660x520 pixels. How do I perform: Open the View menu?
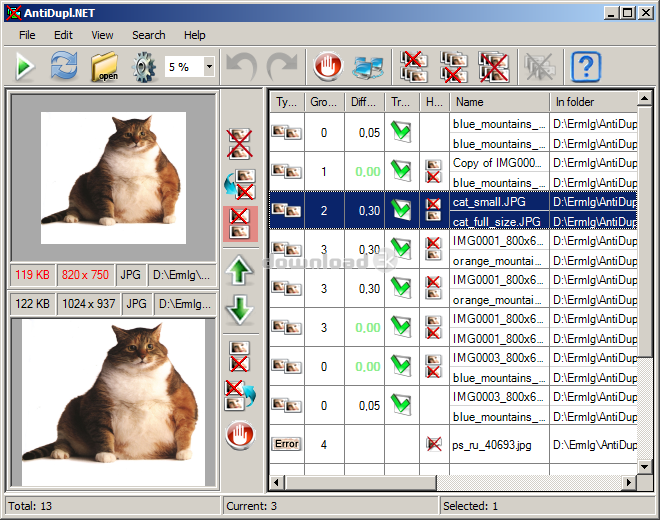[102, 35]
